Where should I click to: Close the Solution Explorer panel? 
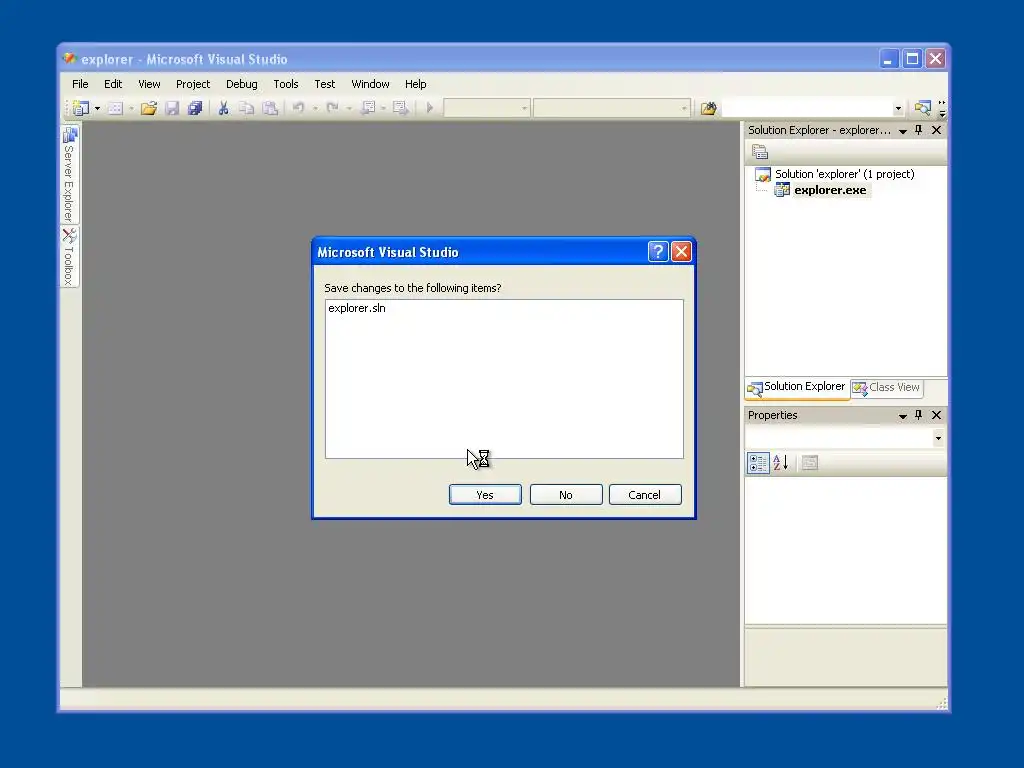click(x=936, y=130)
